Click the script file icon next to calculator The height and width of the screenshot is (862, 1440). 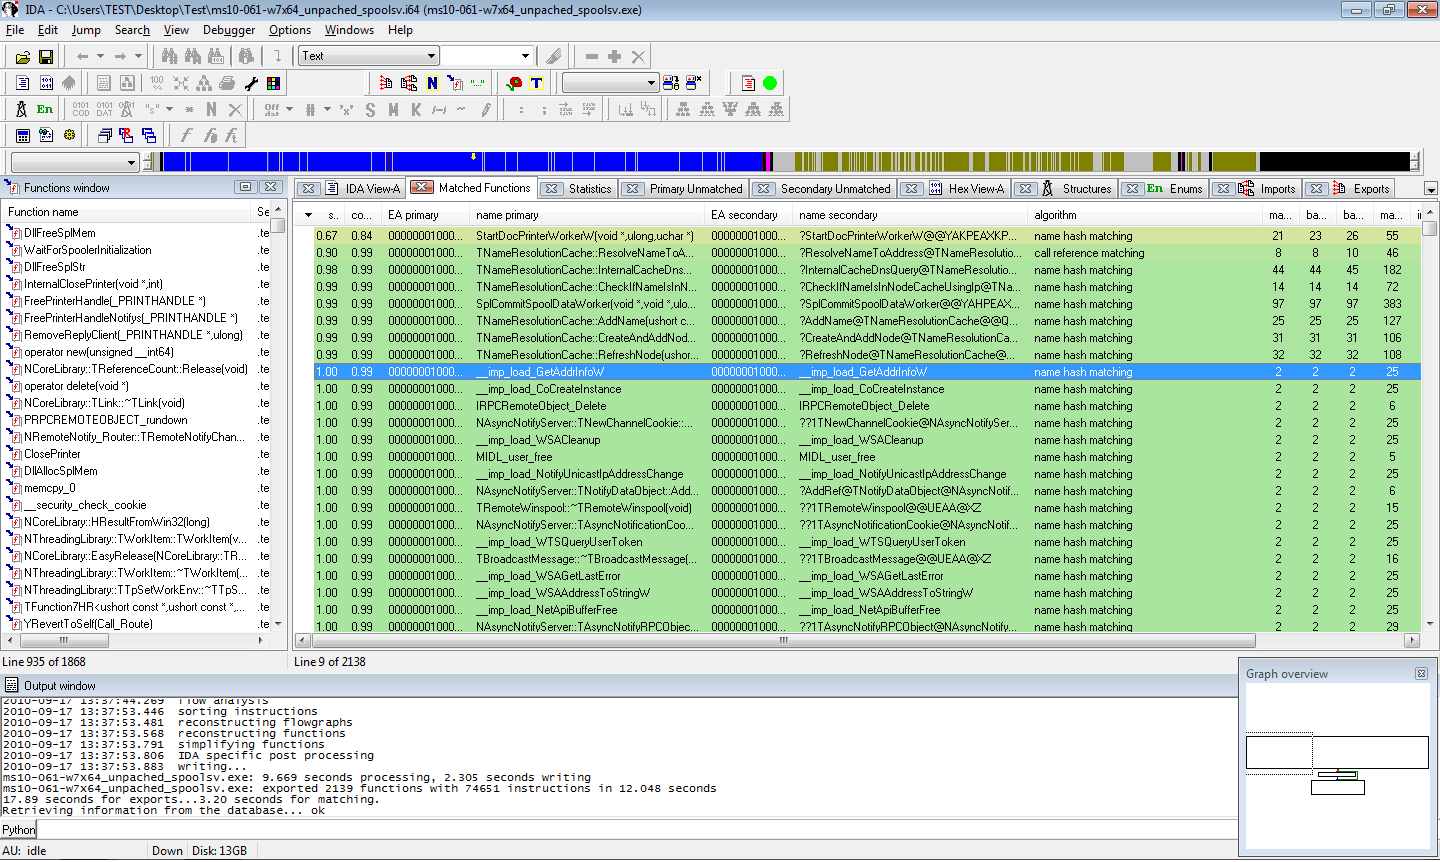(x=46, y=135)
